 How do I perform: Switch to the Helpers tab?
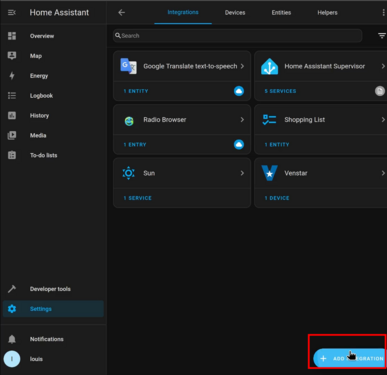327,13
